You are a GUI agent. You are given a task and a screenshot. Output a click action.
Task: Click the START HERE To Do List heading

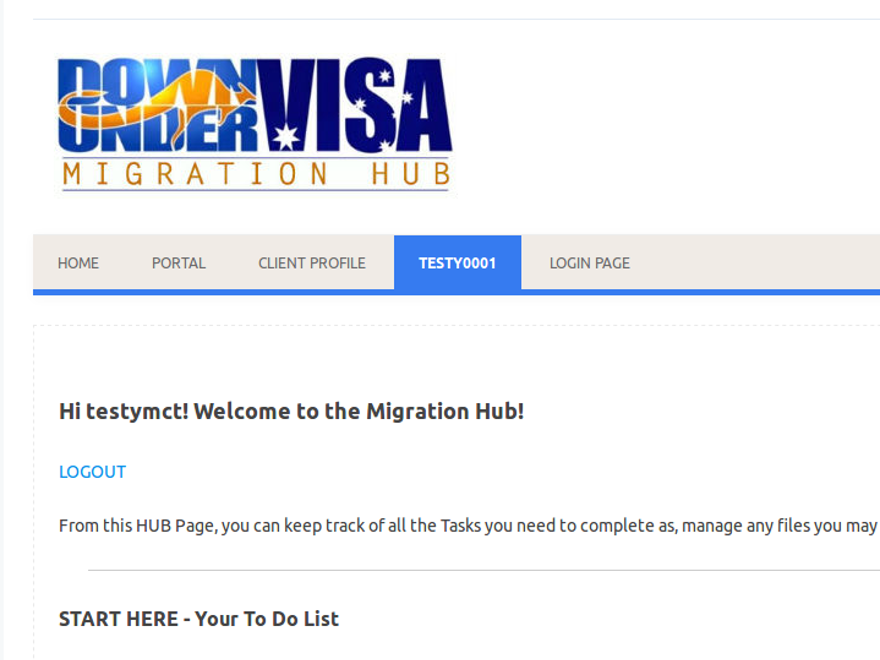[x=198, y=619]
